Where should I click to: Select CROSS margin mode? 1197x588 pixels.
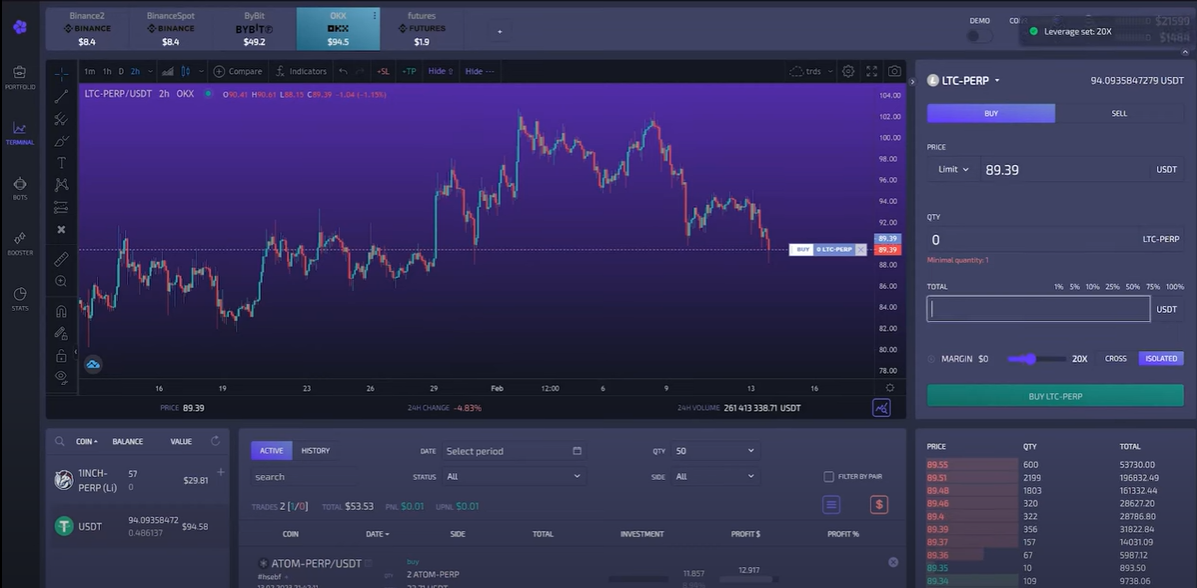pos(1115,358)
